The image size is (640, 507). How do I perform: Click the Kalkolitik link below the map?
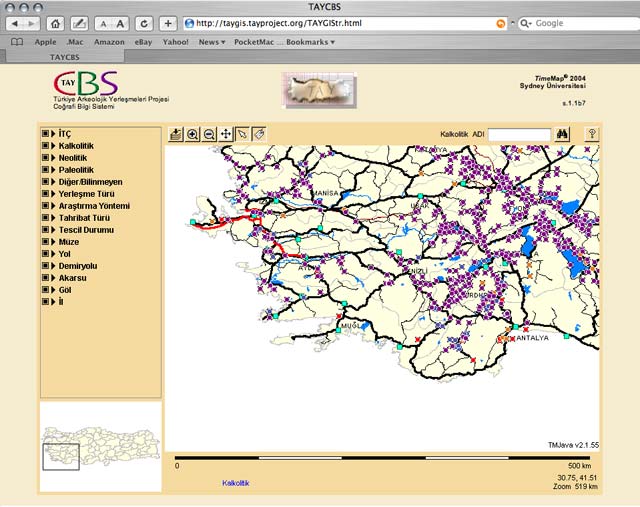[235, 483]
